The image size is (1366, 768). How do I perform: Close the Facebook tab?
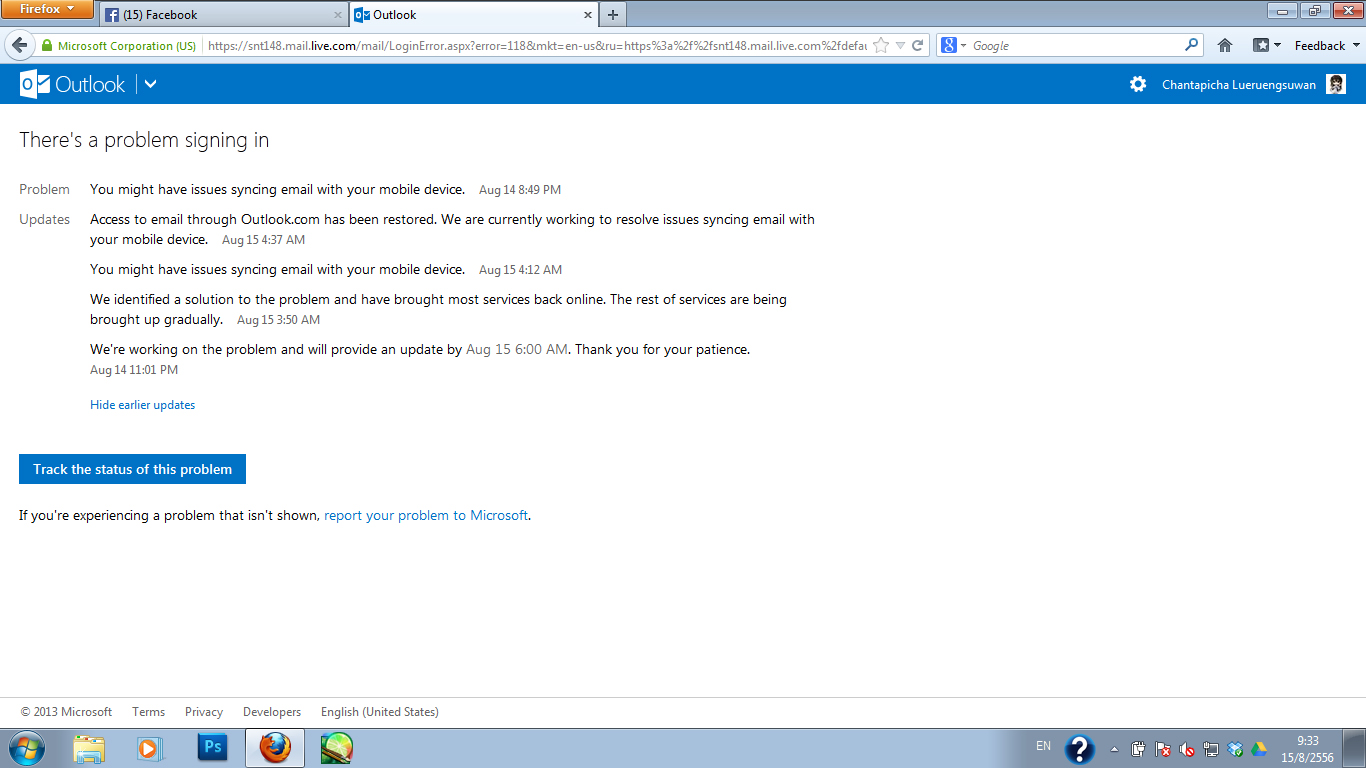(x=338, y=15)
